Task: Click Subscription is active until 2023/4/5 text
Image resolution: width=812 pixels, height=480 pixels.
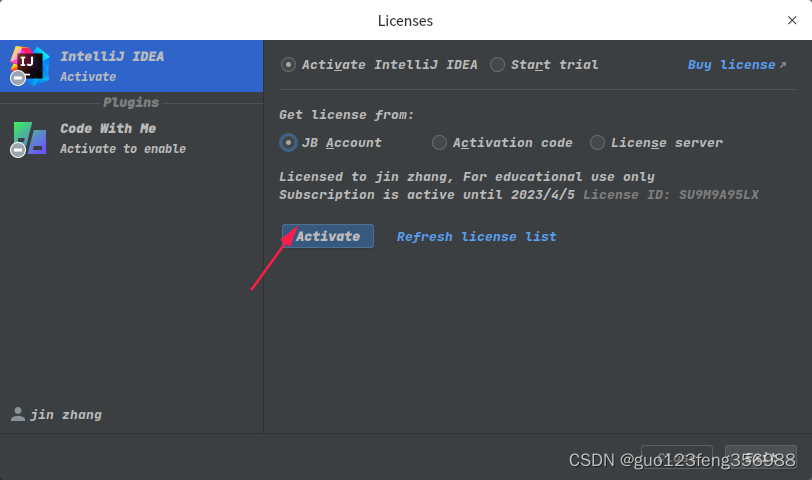Action: pos(427,195)
